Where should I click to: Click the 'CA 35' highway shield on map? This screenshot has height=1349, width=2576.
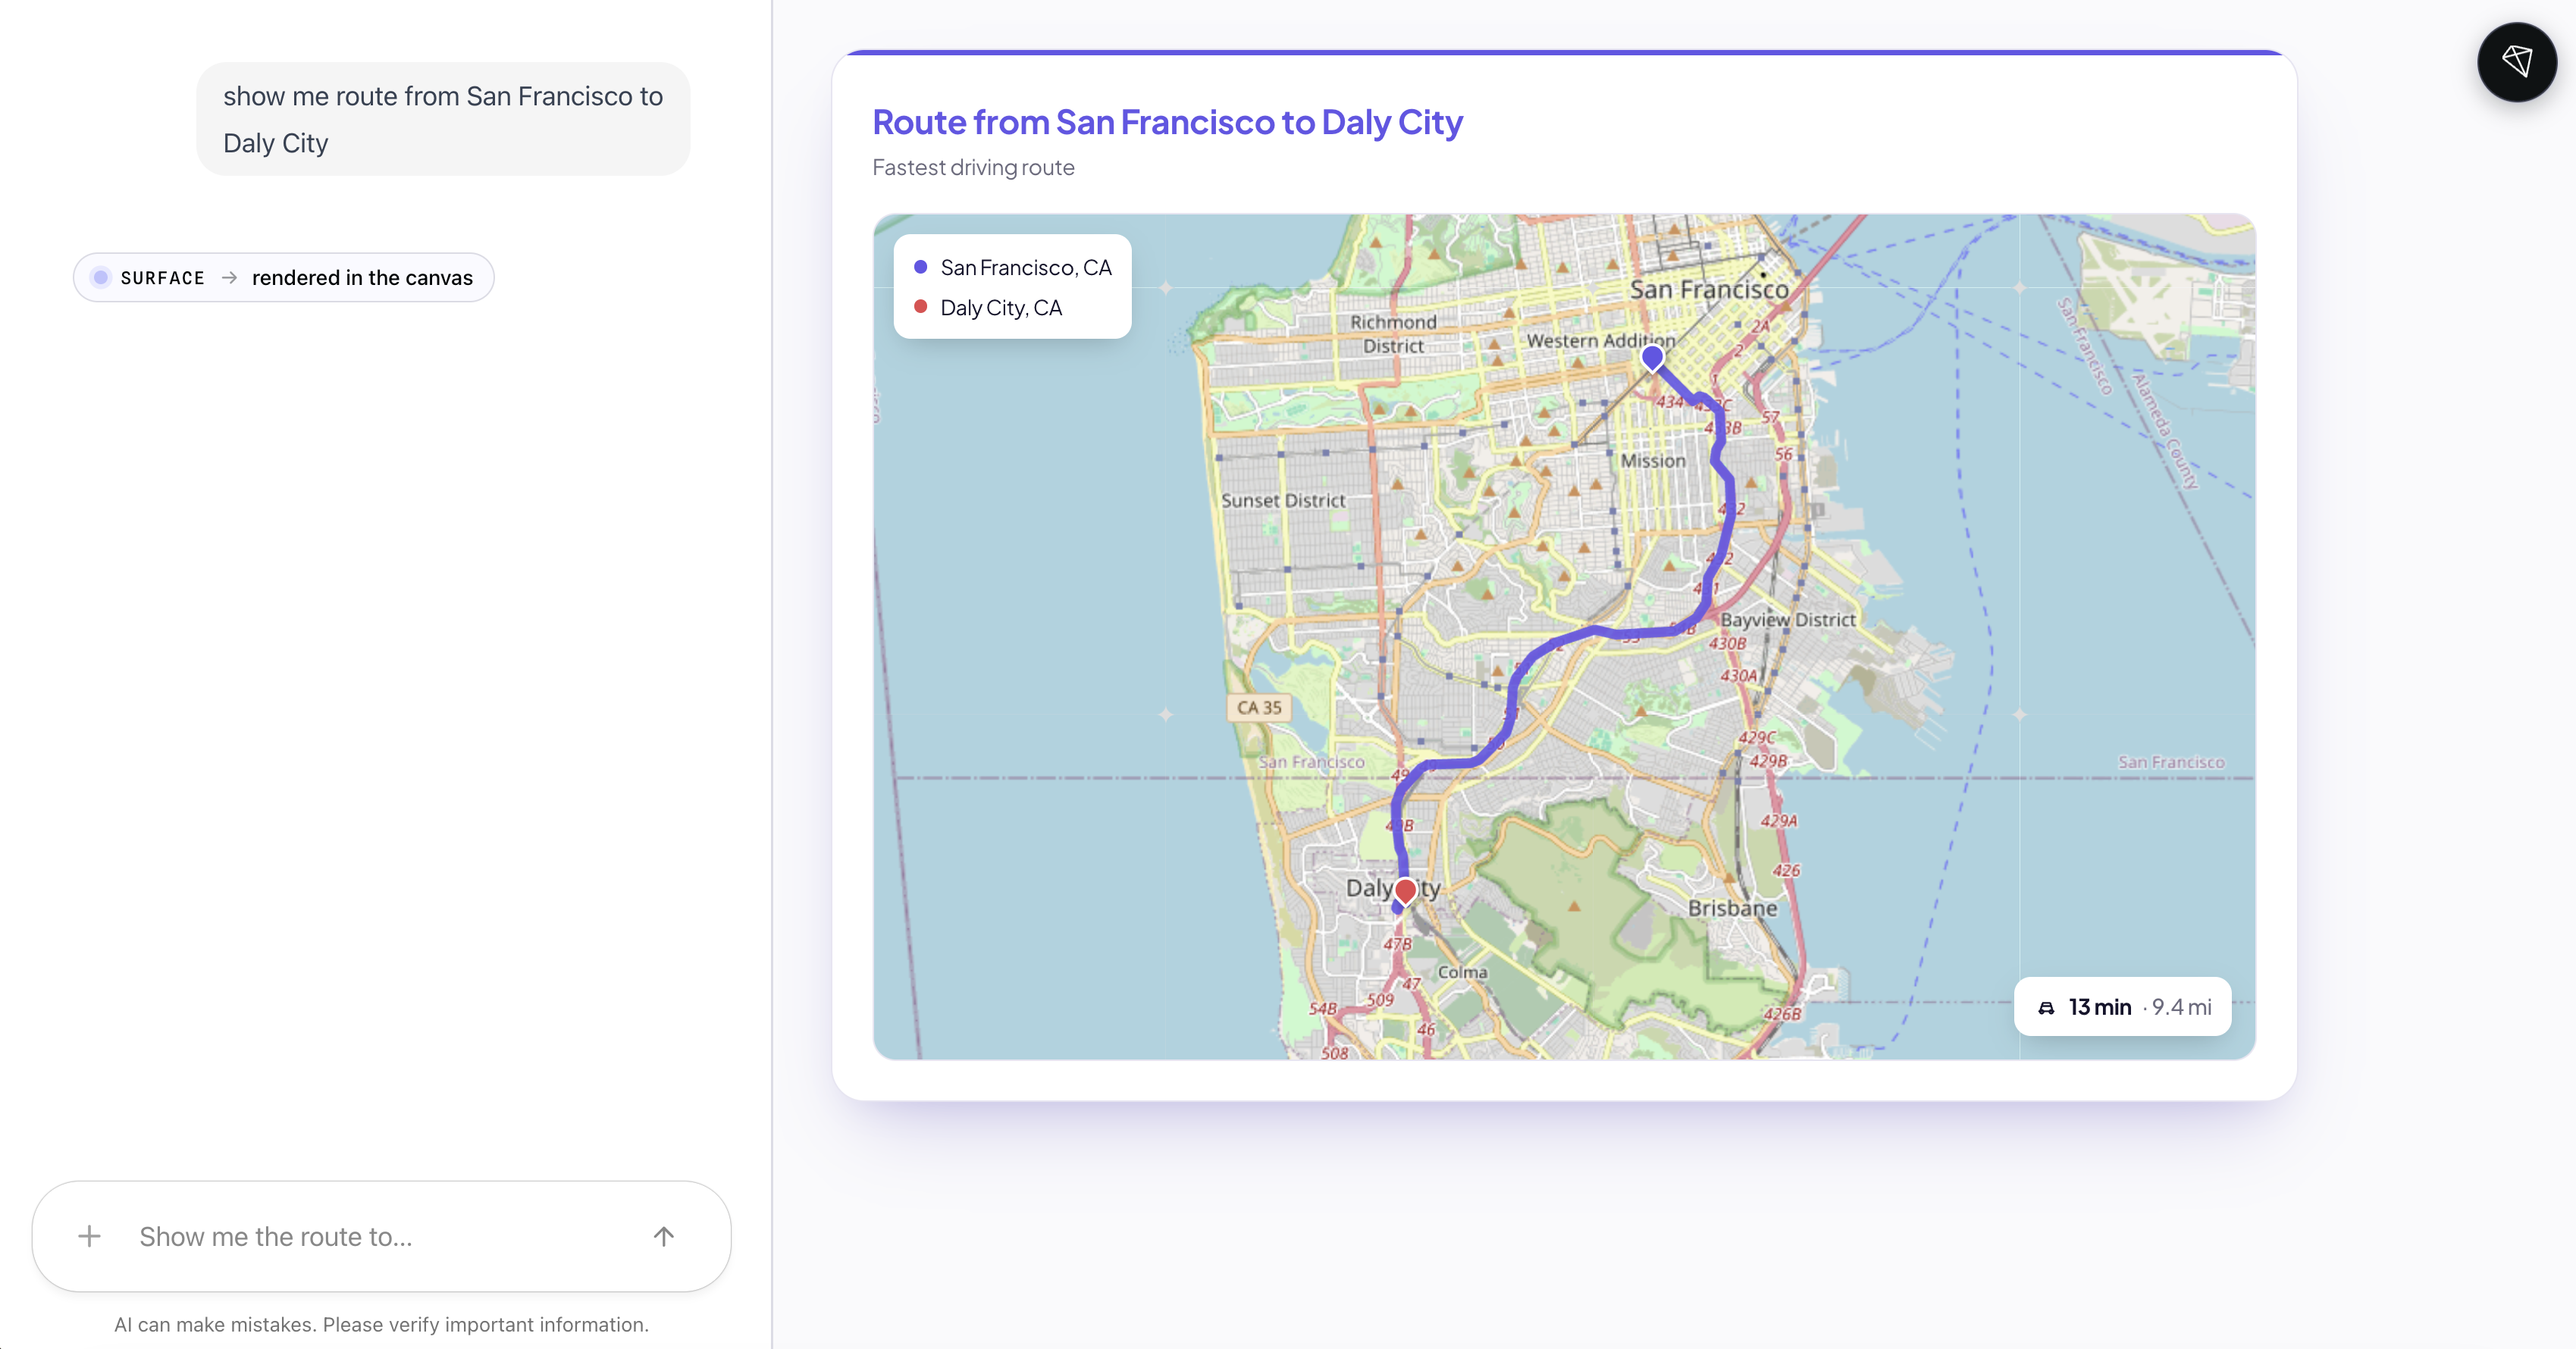1258,707
